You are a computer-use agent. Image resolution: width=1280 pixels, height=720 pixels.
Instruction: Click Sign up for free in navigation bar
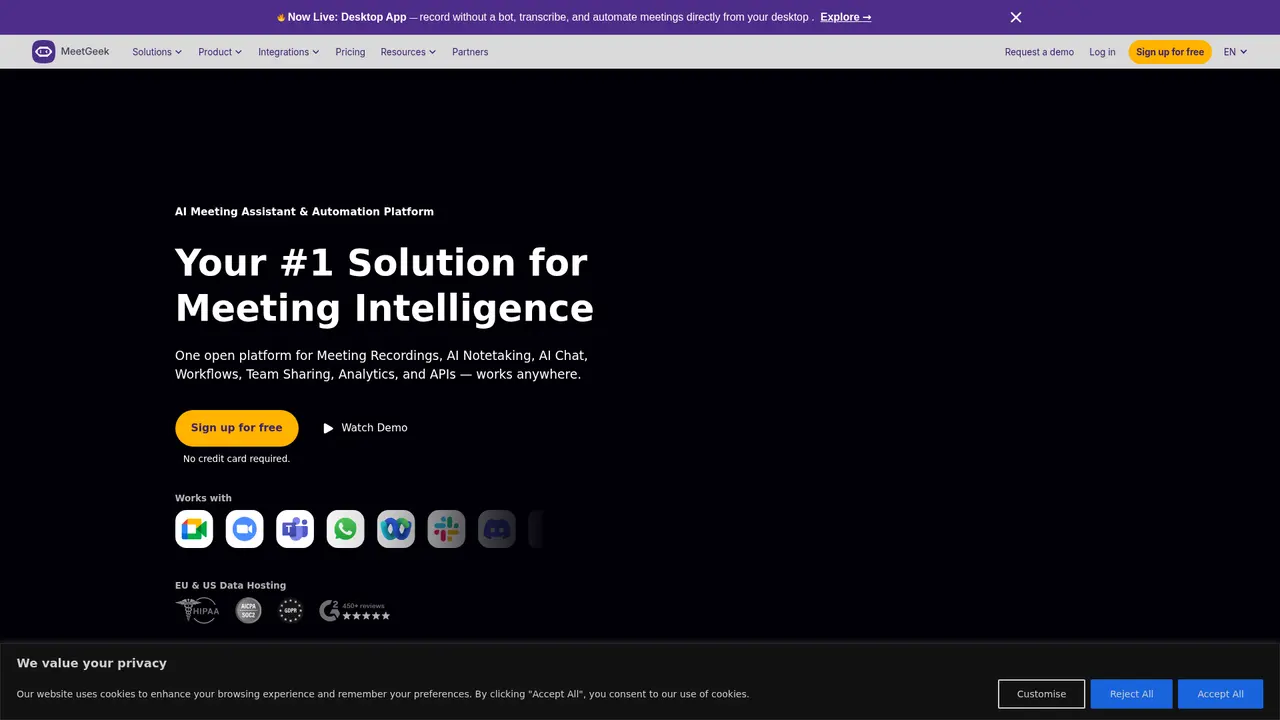(x=1170, y=52)
